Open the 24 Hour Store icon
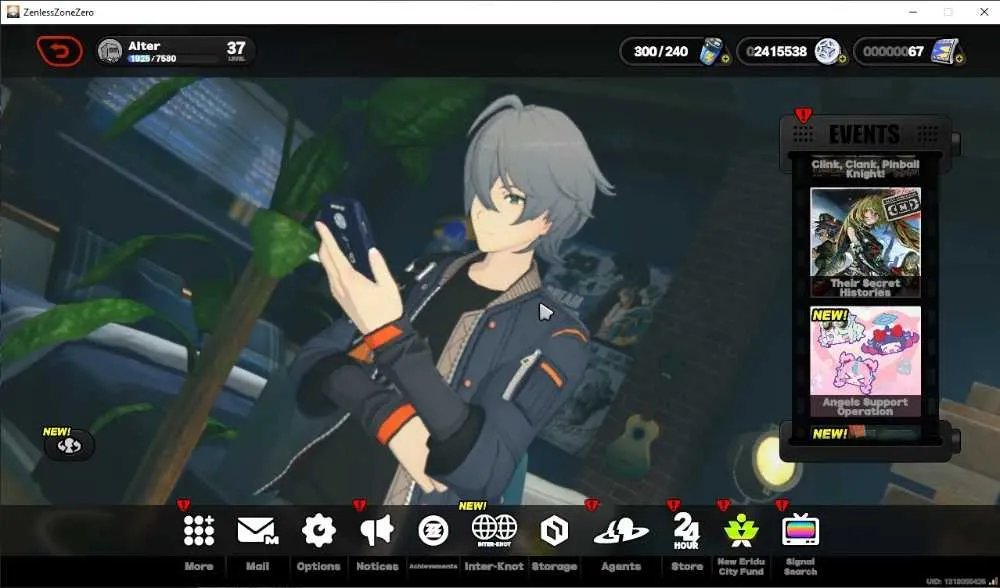The height and width of the screenshot is (588, 1000). click(x=686, y=531)
